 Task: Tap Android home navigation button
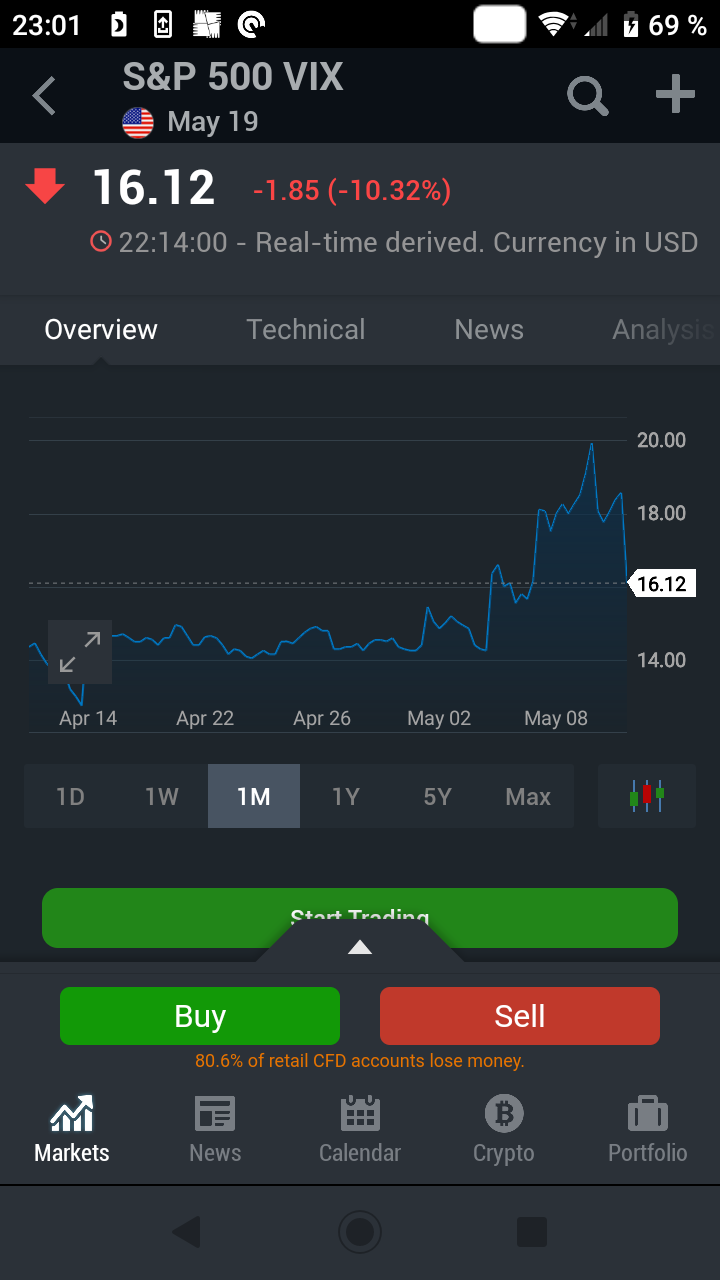(x=360, y=1232)
